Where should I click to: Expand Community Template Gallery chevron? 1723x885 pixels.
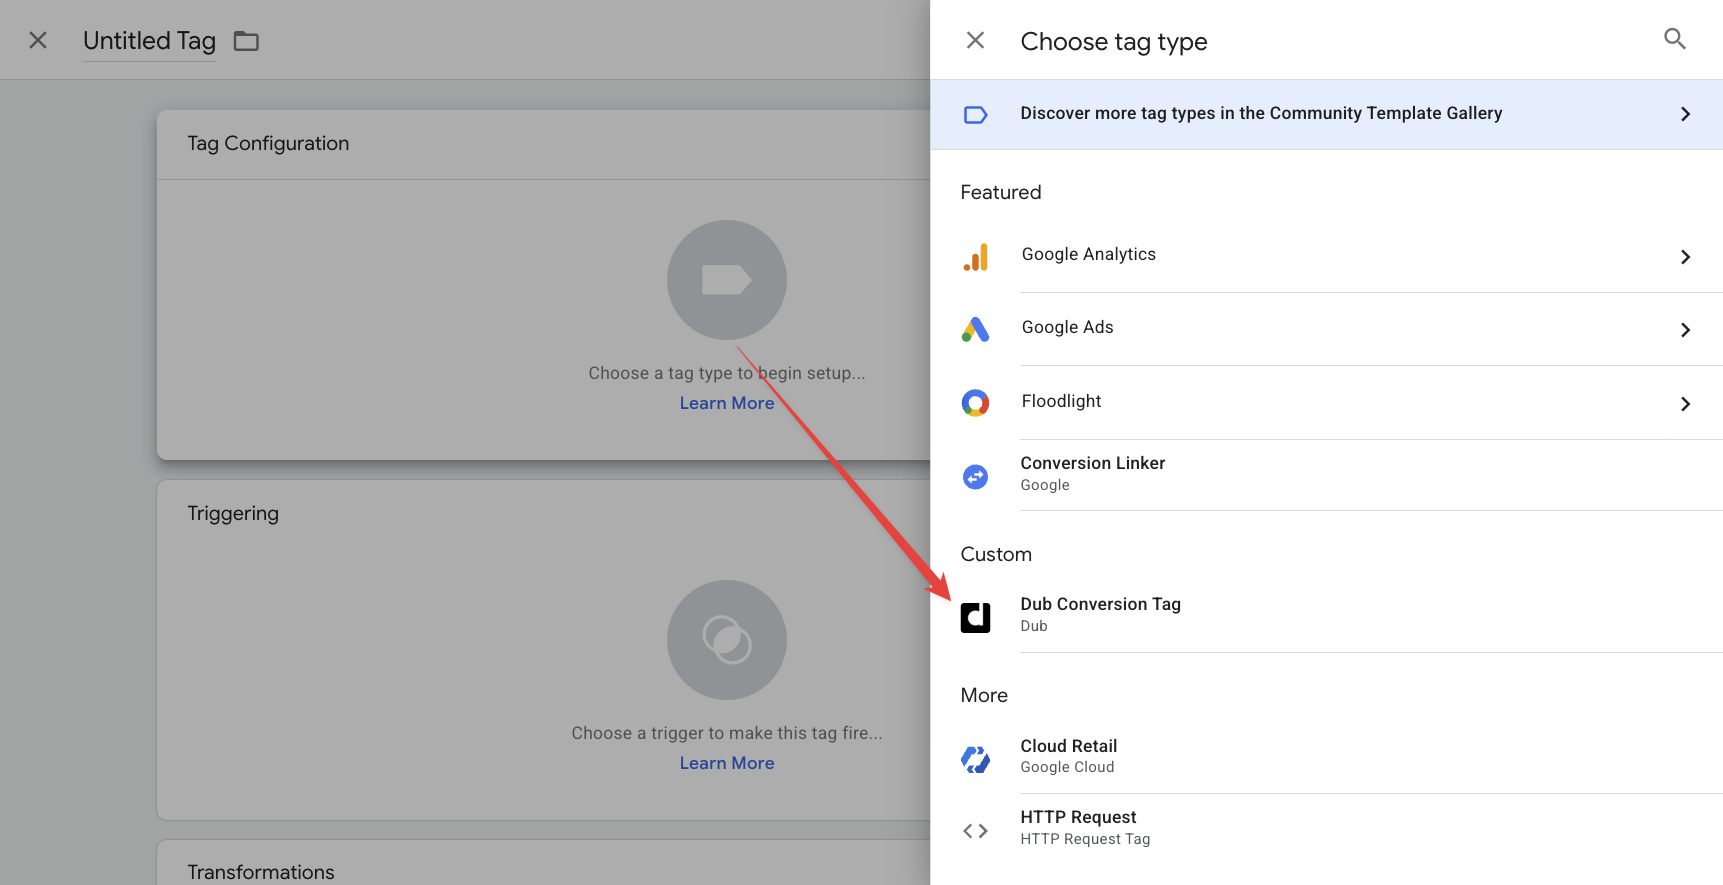(x=1685, y=114)
